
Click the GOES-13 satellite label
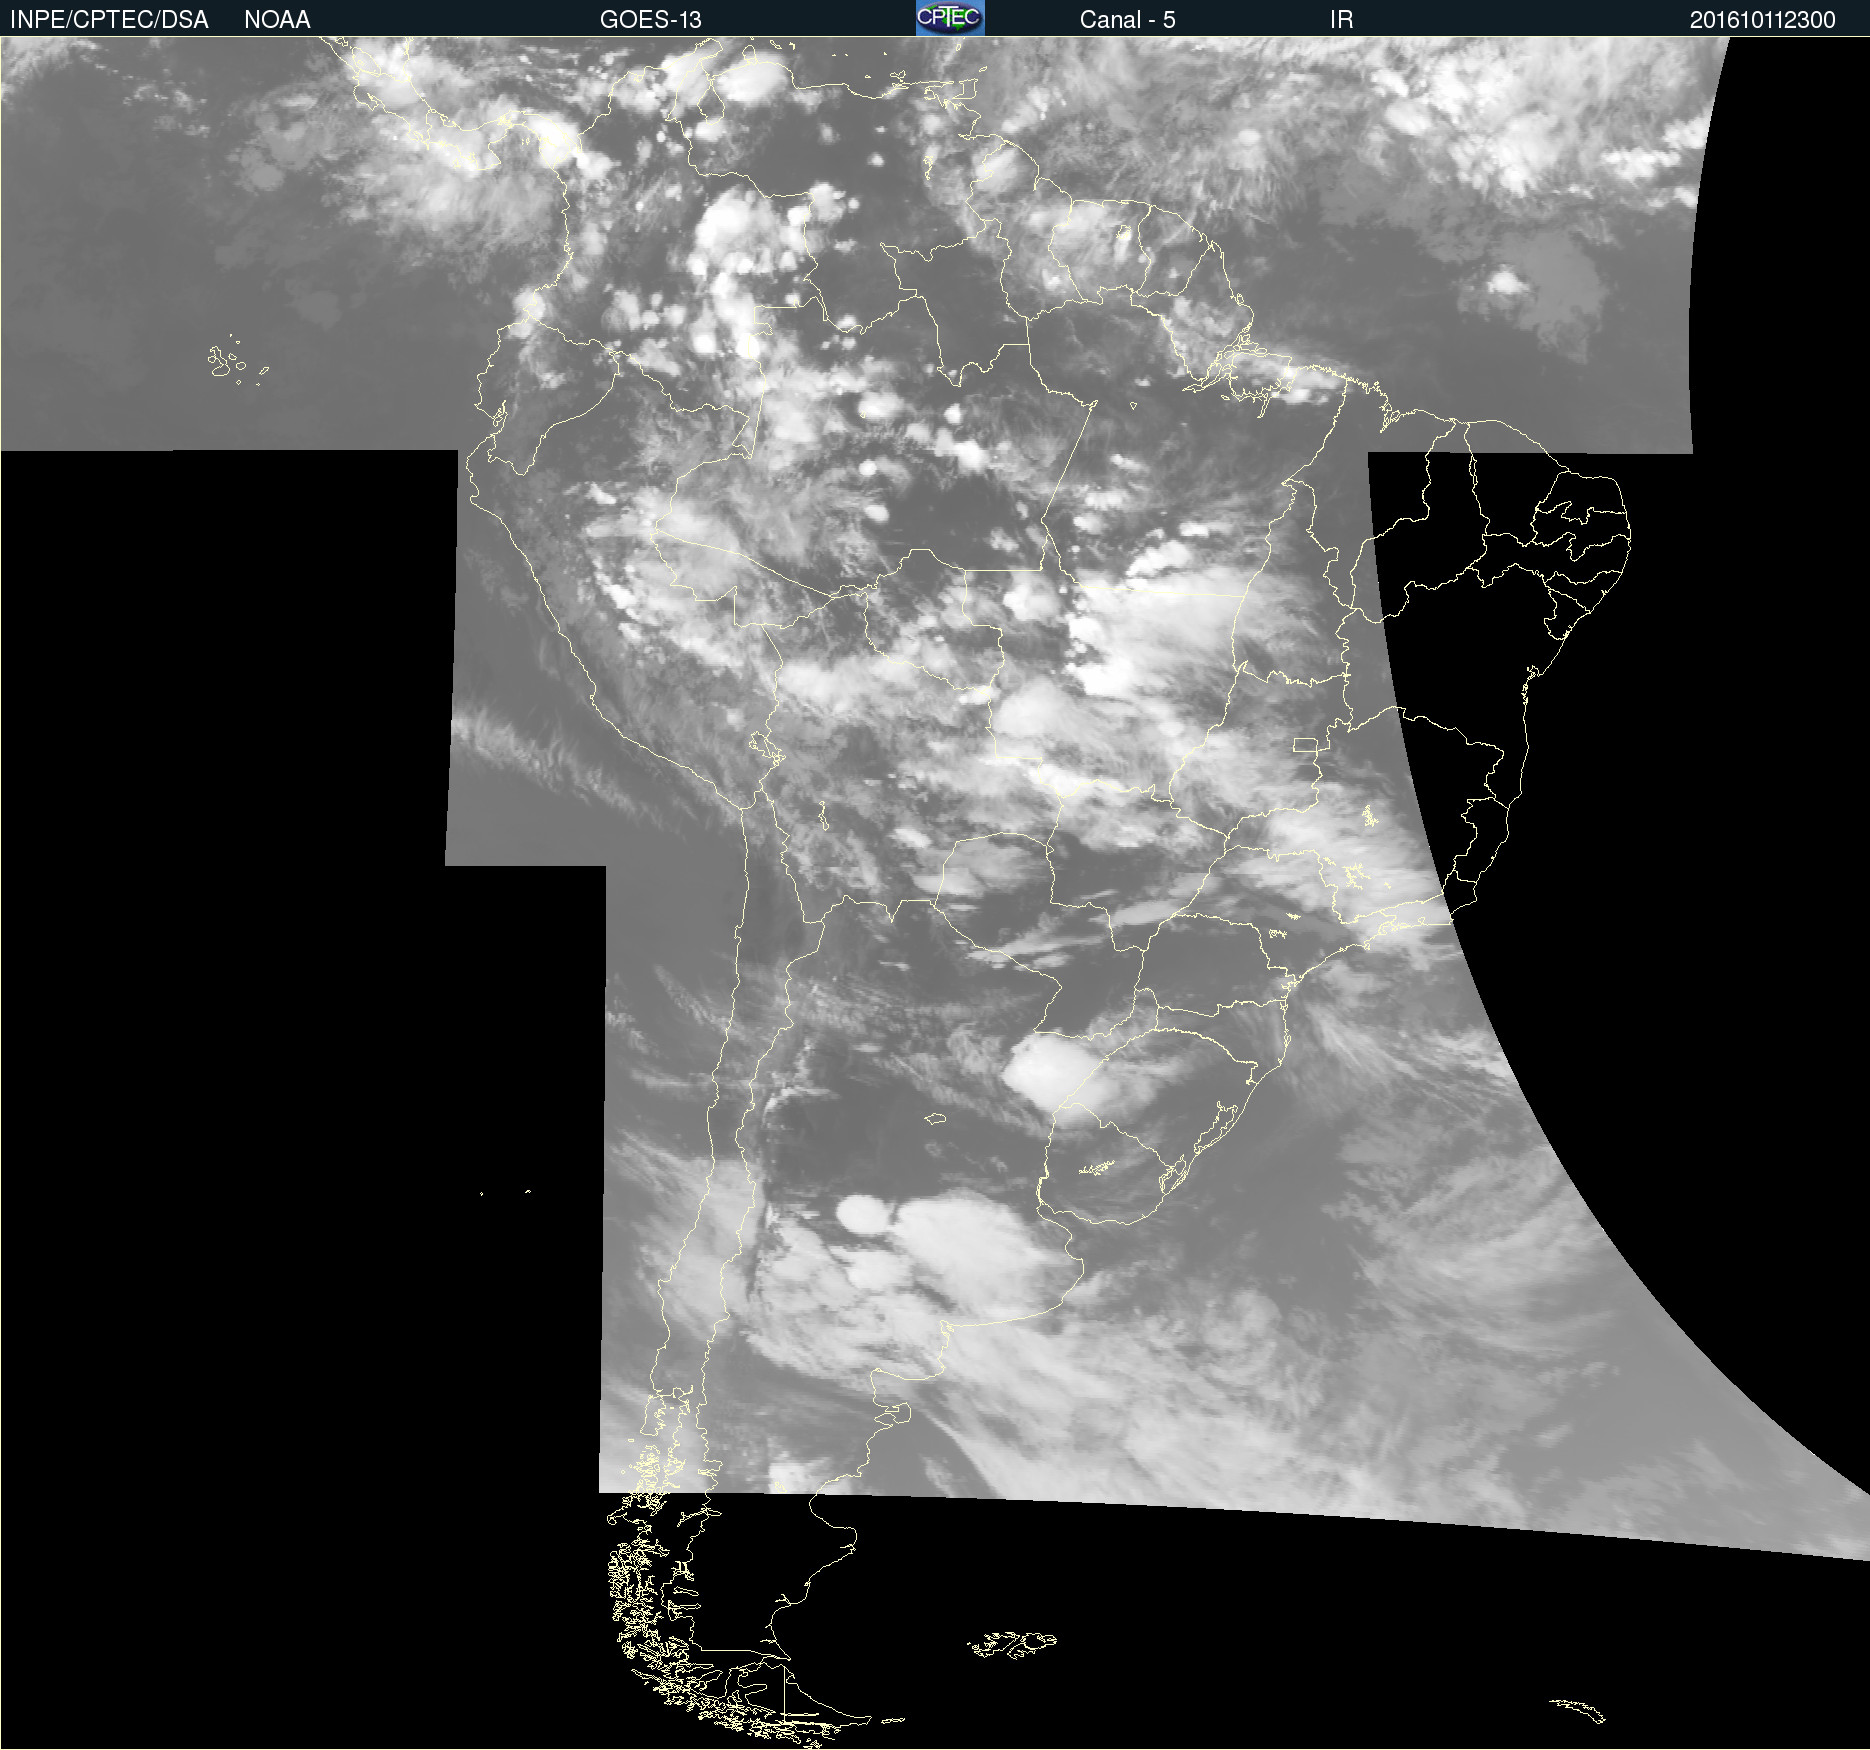[x=650, y=20]
